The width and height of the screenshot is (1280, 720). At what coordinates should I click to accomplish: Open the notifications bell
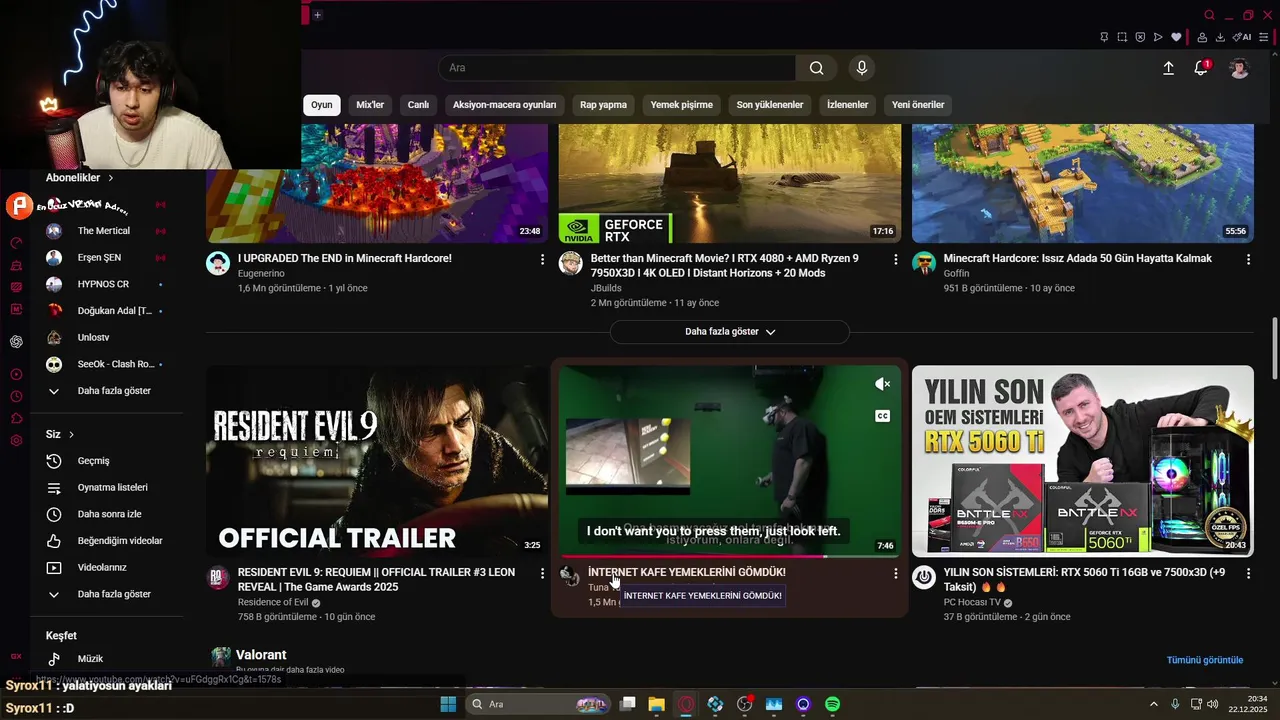click(x=1201, y=68)
